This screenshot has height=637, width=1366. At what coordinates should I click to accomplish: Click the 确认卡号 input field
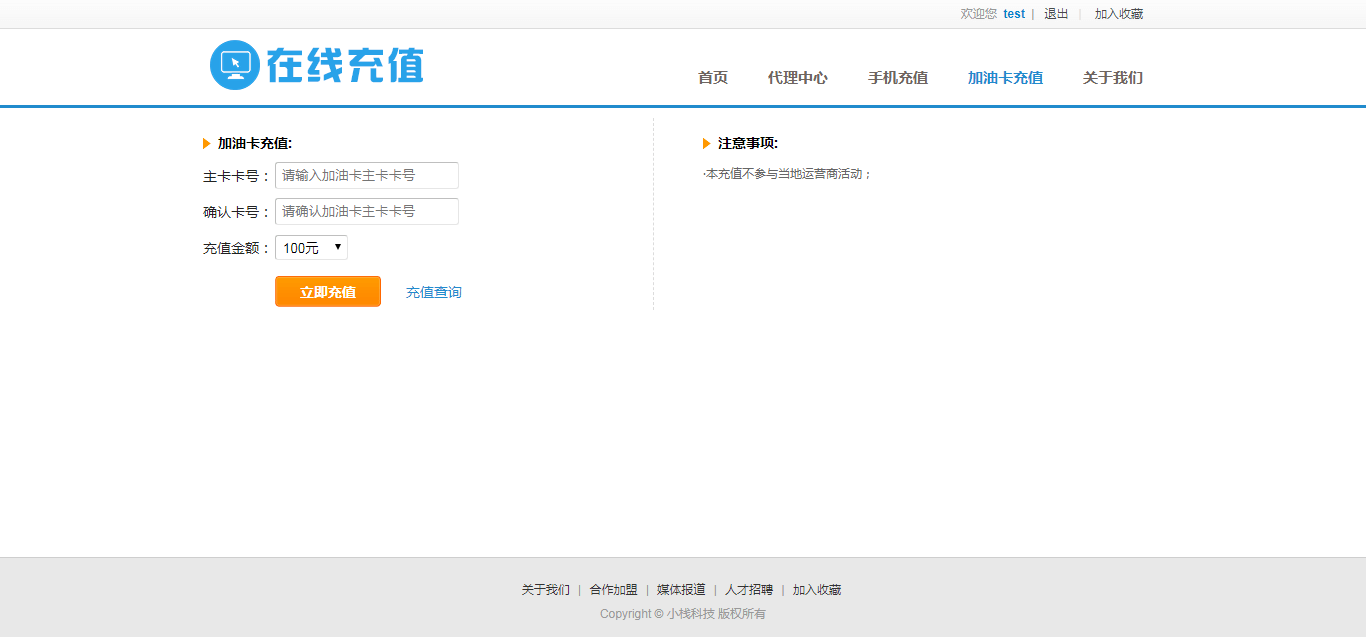(x=366, y=211)
